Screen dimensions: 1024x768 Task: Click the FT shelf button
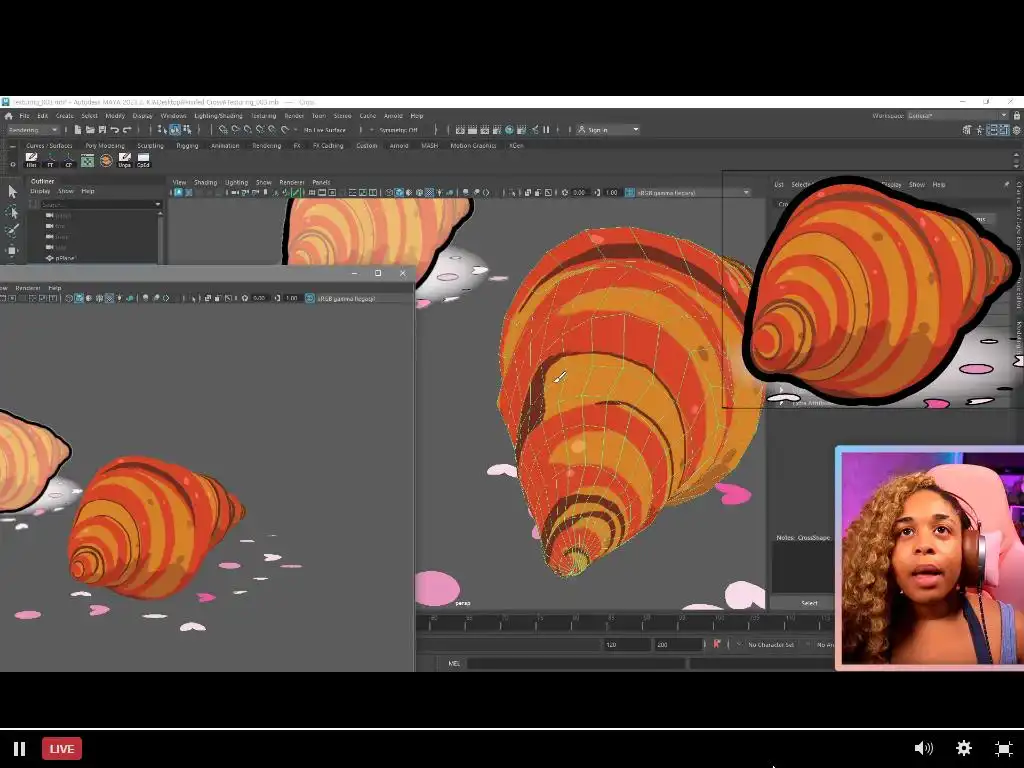(50, 160)
